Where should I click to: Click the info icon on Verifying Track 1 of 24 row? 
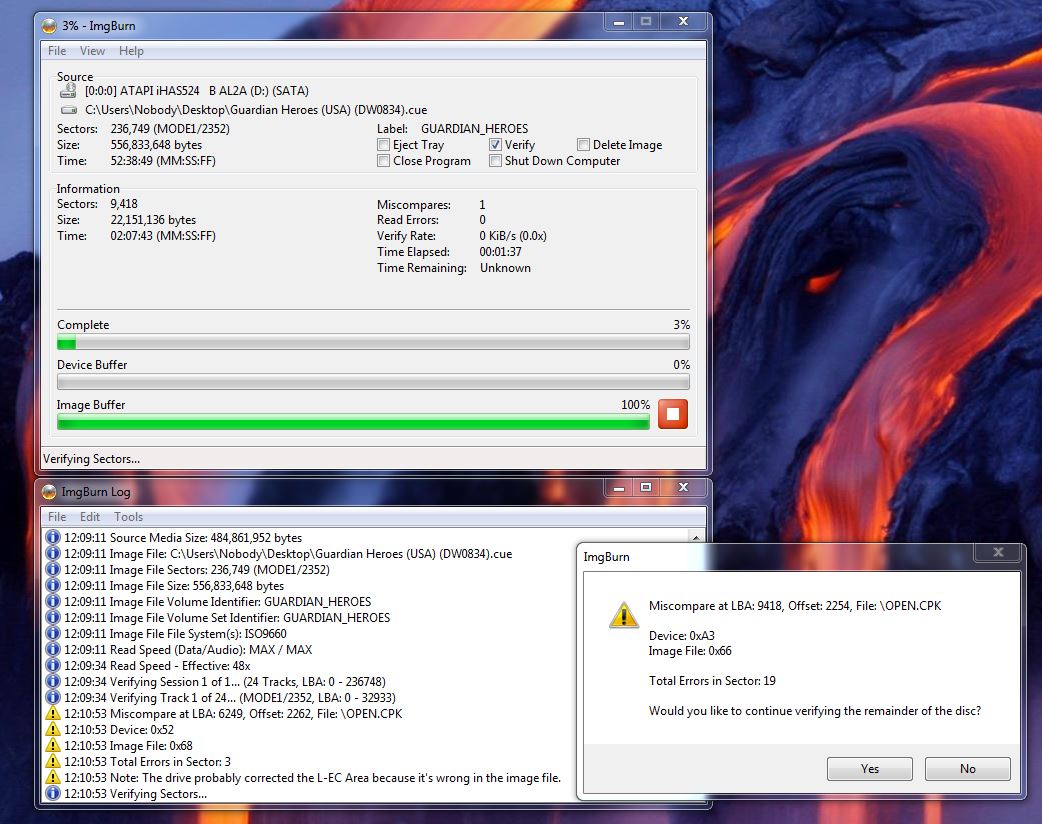(52, 698)
